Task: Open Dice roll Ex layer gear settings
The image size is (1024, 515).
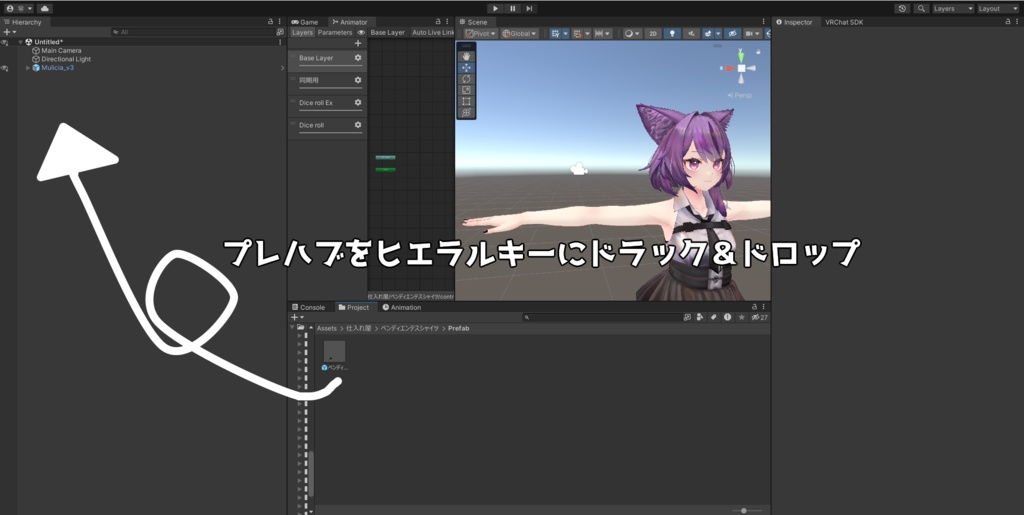Action: point(358,102)
